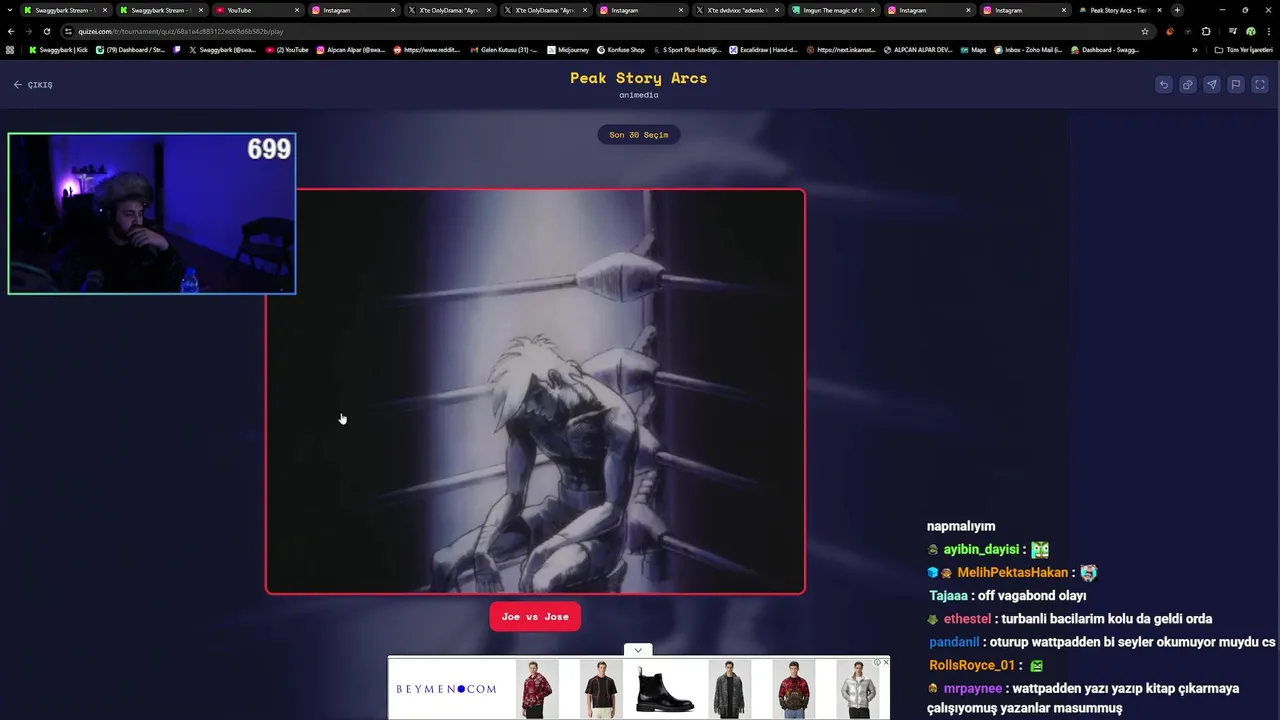Open the Dashboard - Swagg bookmark

click(x=1105, y=50)
